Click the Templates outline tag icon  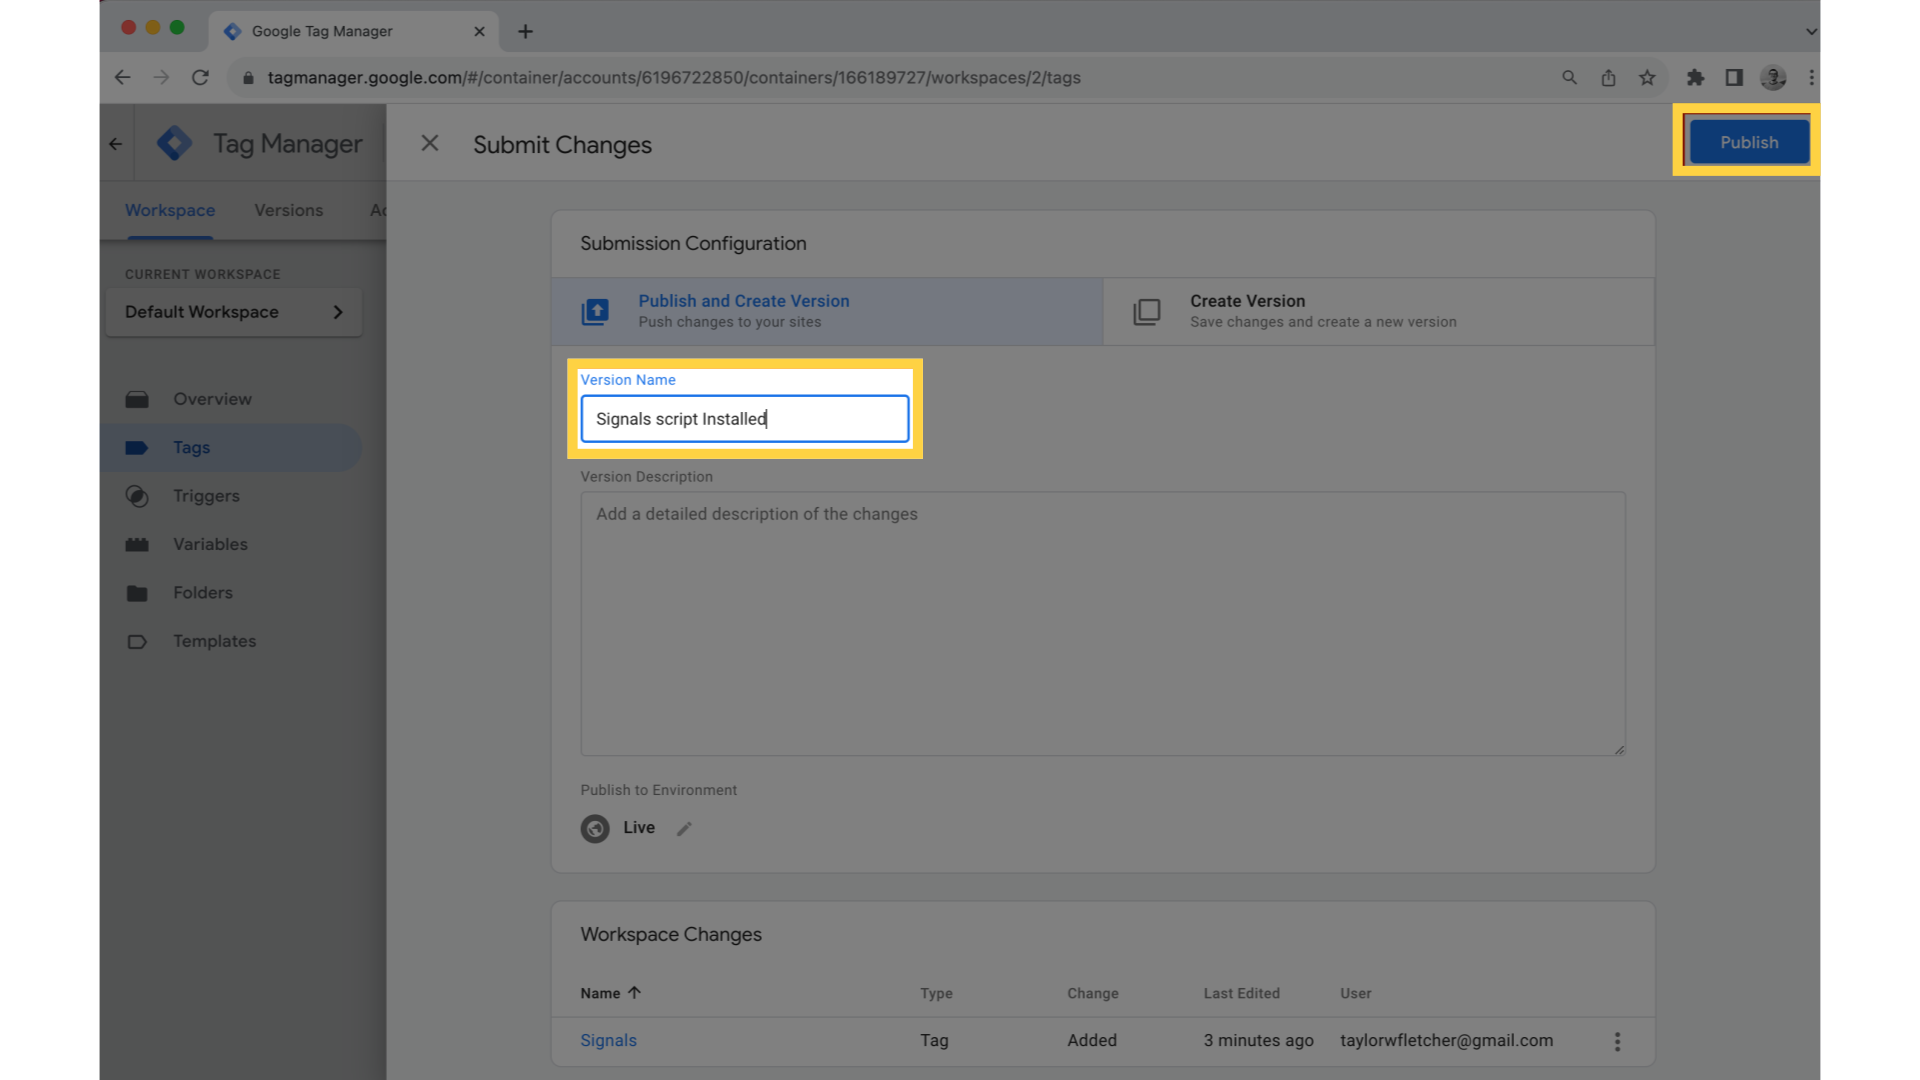137,641
